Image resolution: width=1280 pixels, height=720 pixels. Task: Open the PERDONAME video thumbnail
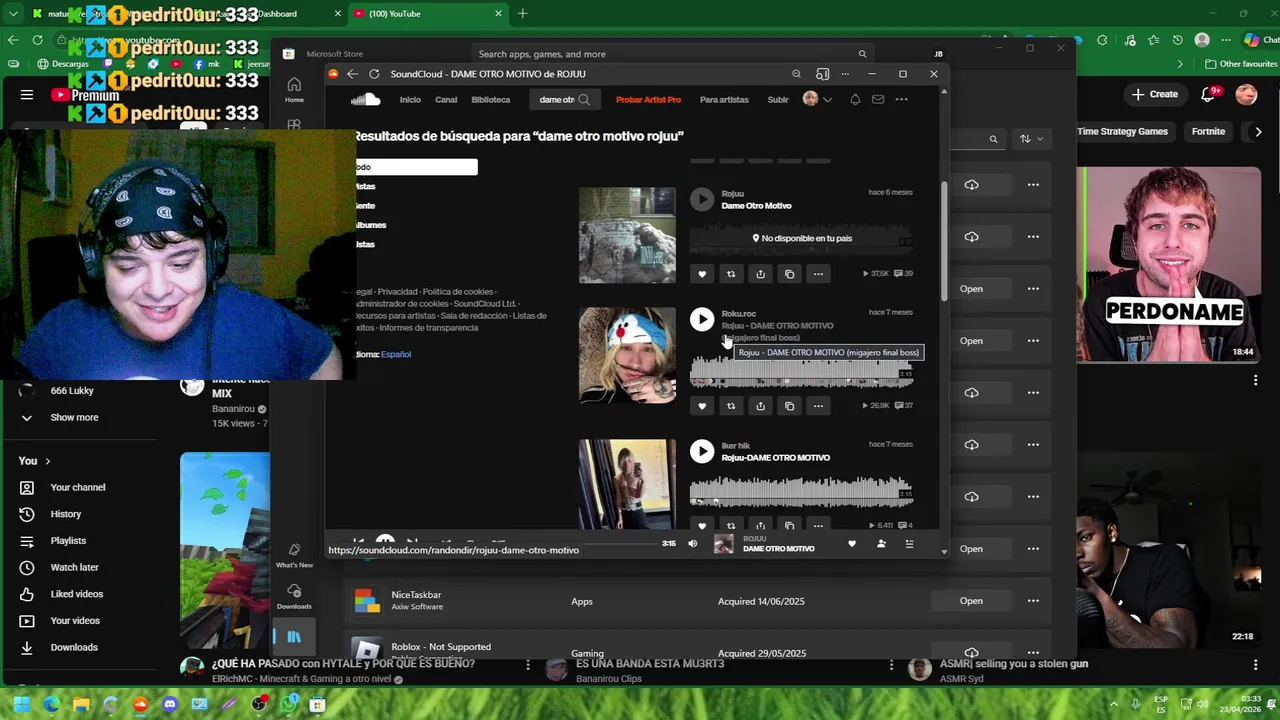click(1169, 264)
